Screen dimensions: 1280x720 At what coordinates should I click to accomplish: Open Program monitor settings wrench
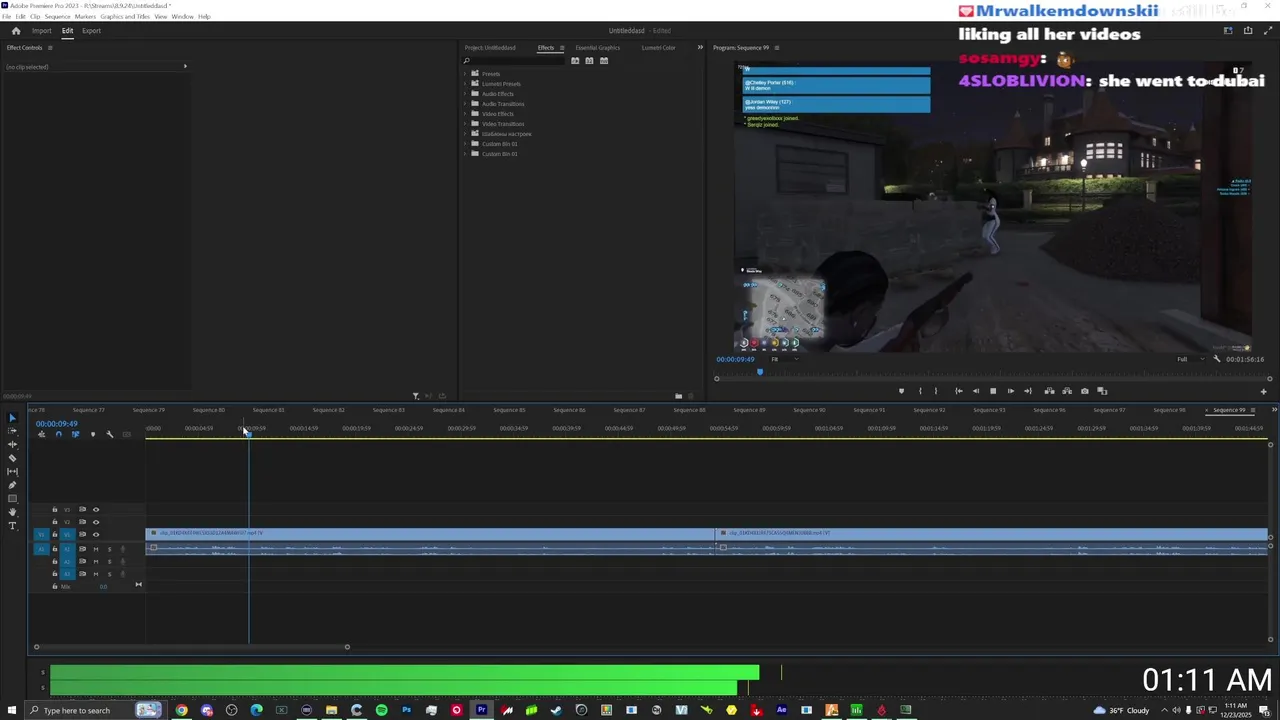tap(1217, 359)
